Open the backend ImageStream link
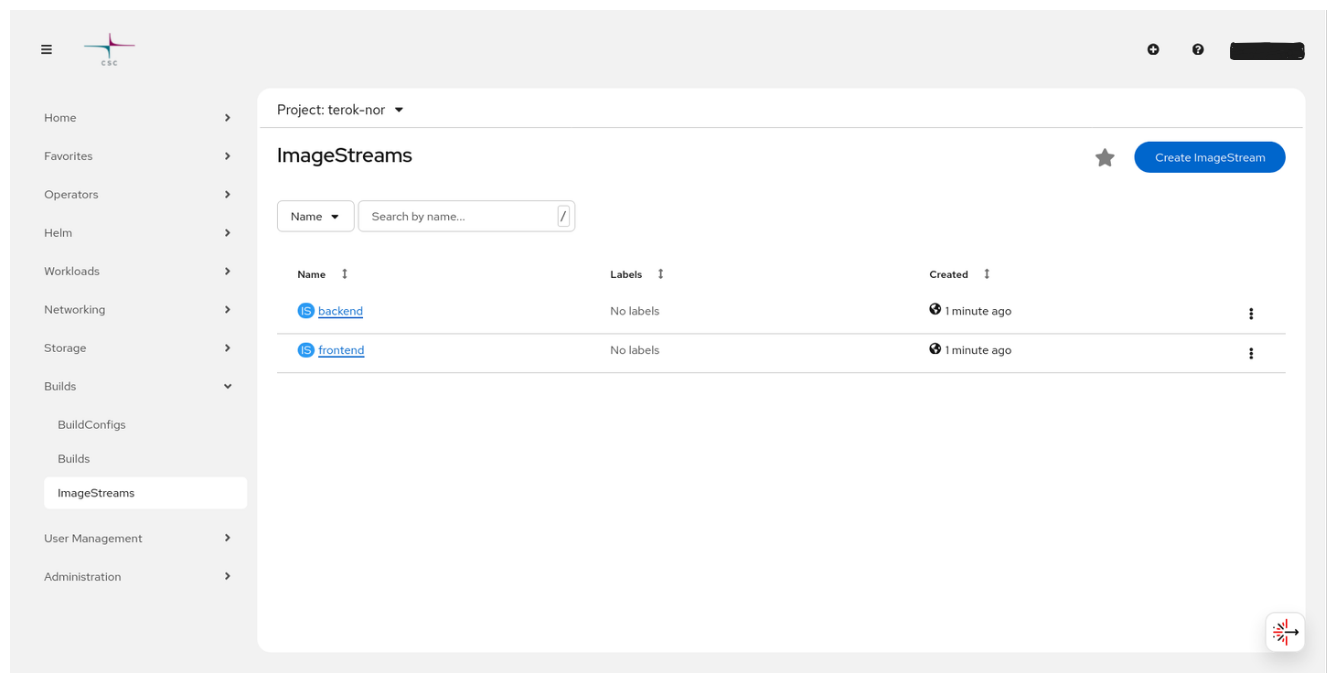The image size is (1336, 683). [x=340, y=311]
